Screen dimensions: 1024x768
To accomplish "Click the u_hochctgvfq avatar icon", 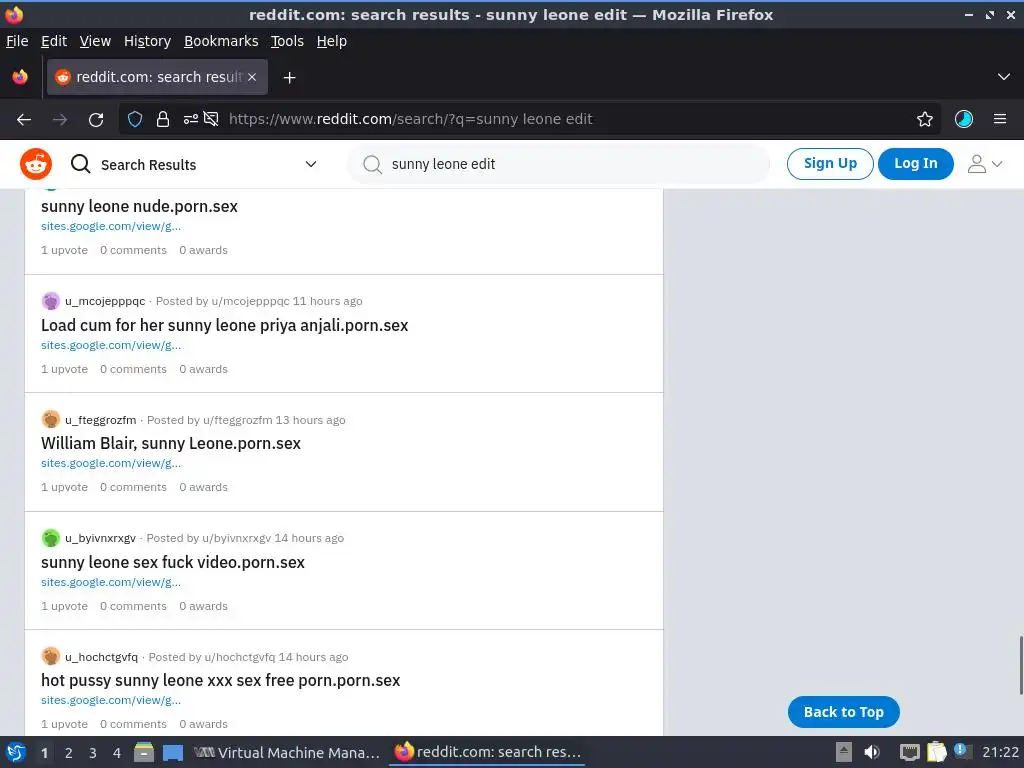I will pyautogui.click(x=50, y=656).
